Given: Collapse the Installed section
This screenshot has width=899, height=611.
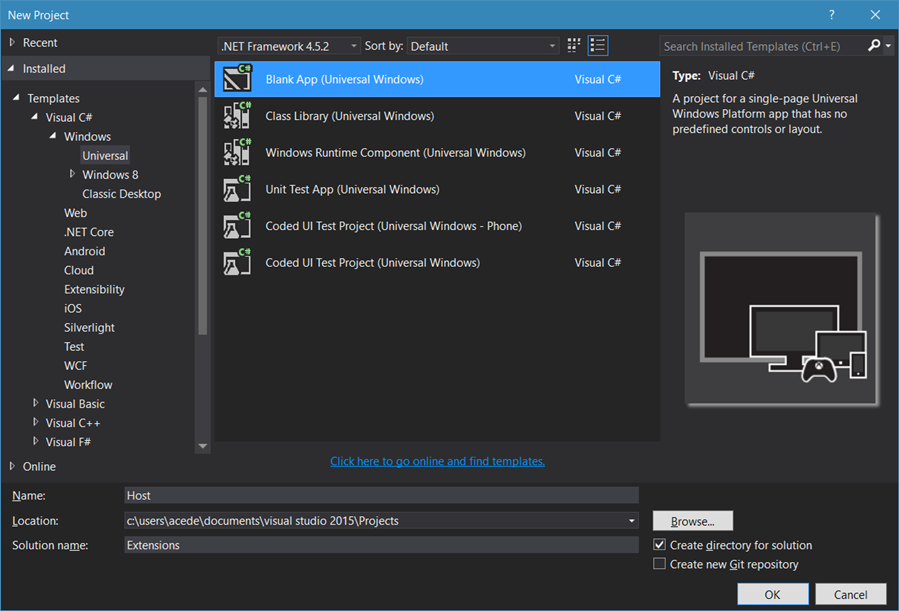Looking at the screenshot, I should [11, 68].
